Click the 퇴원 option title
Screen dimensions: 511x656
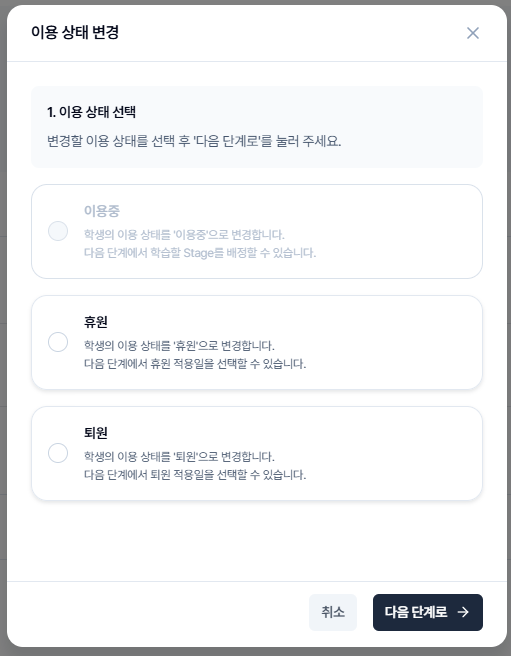[x=96, y=433]
